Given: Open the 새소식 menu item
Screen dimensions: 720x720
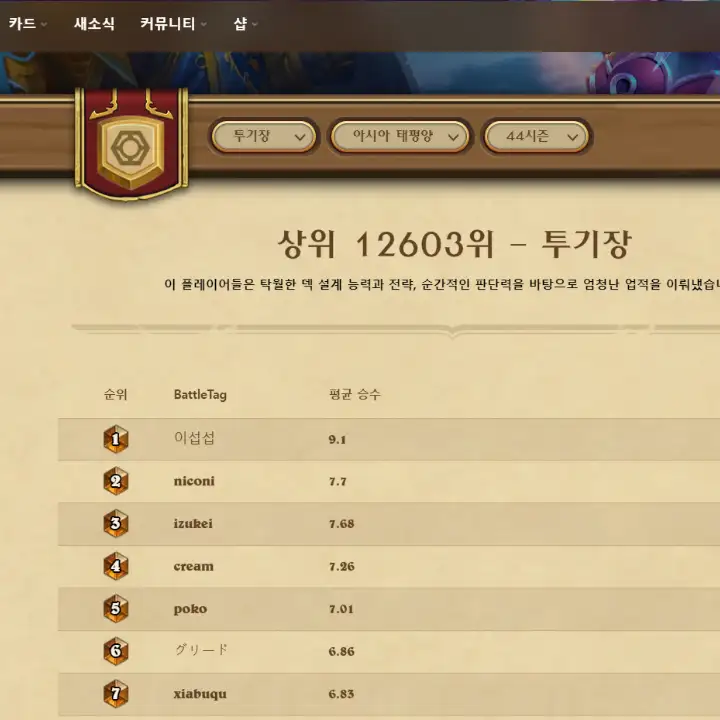Looking at the screenshot, I should [94, 23].
